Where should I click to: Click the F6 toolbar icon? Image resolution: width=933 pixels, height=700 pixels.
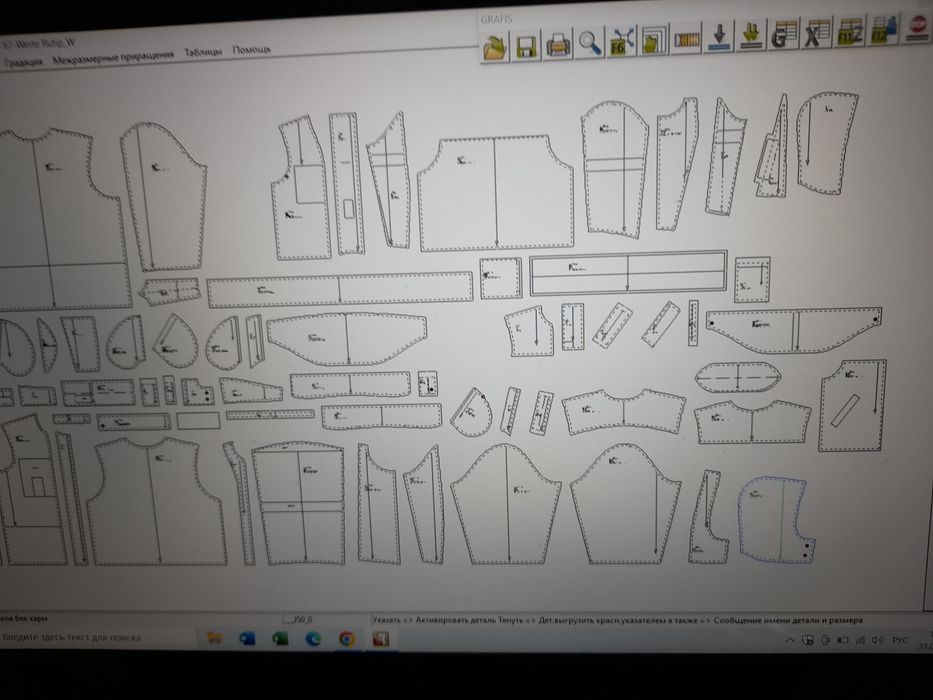tap(622, 42)
